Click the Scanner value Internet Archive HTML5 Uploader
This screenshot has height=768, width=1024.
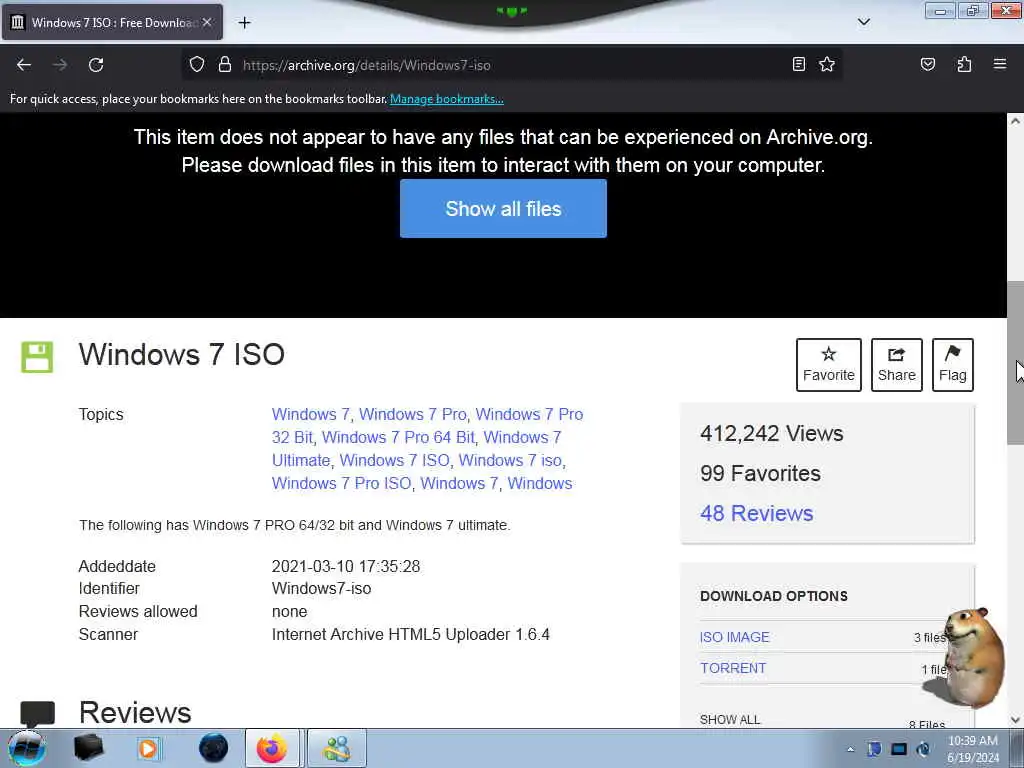click(411, 635)
